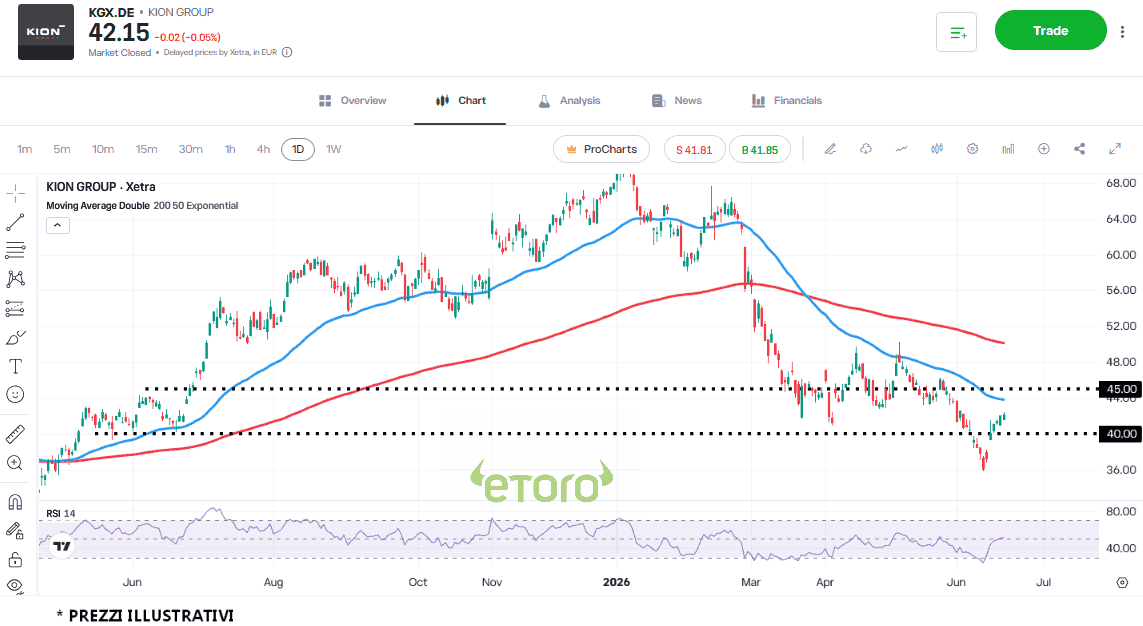Toggle magnet mode for drawings
Screen dimensions: 1143x626
[x=15, y=502]
